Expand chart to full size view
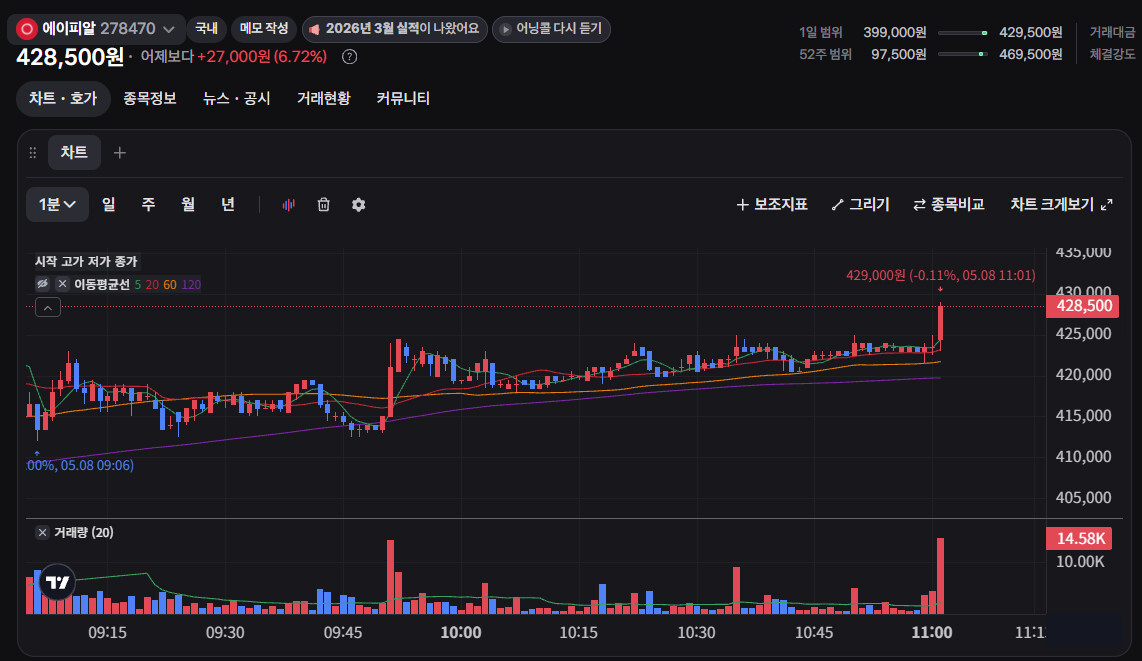This screenshot has height=661, width=1142. 1061,205
